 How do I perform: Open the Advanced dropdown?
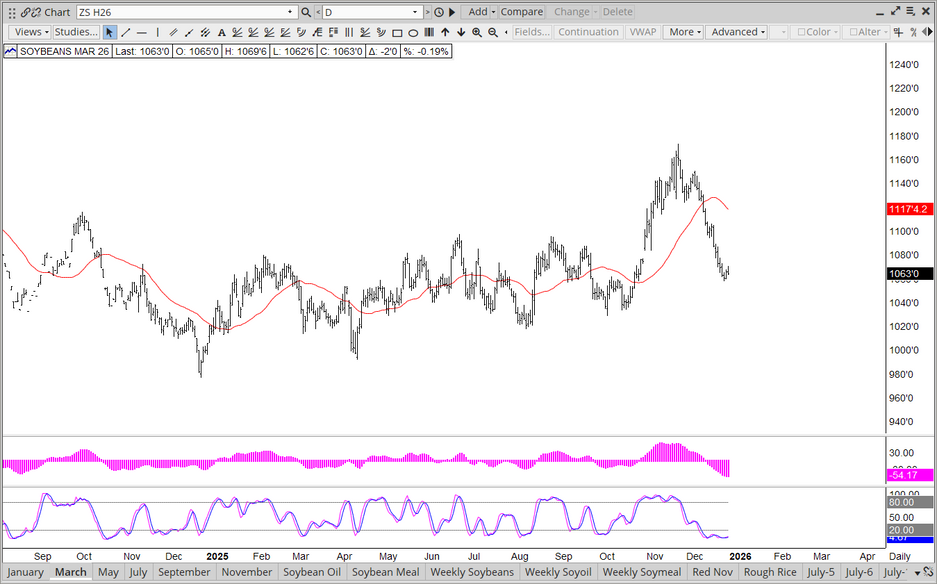click(x=737, y=32)
